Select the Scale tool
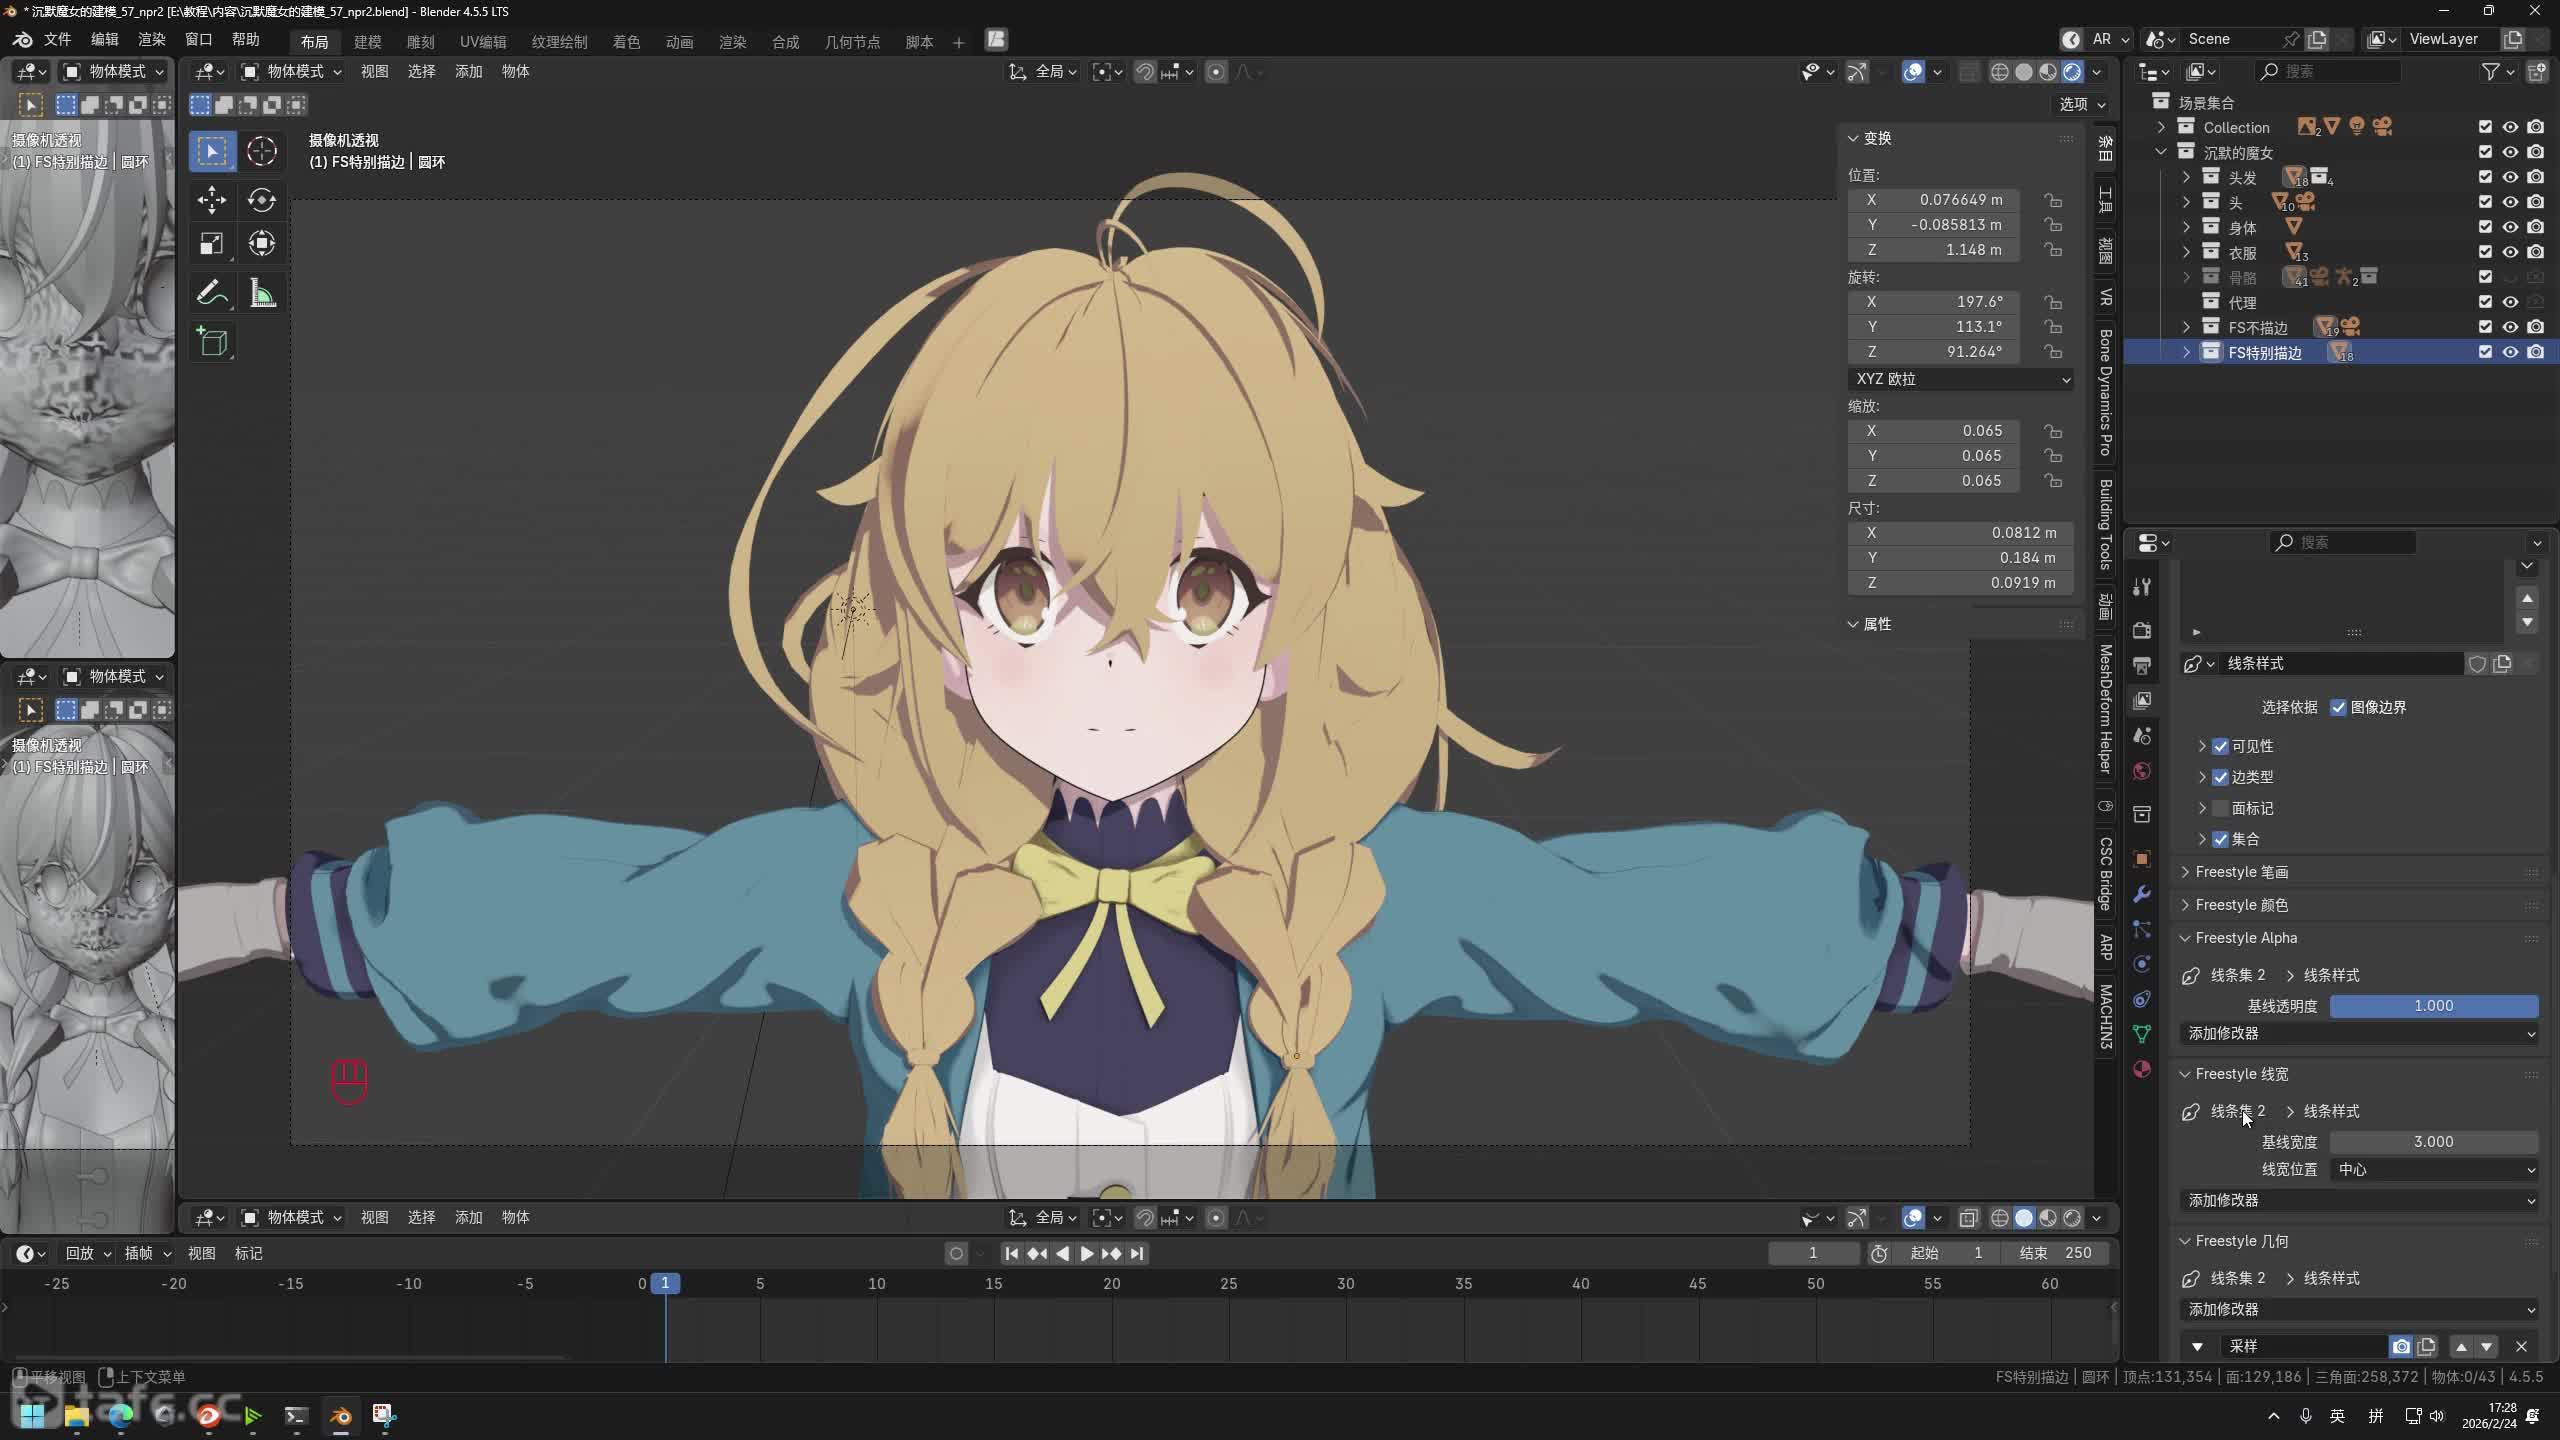Screen dimensions: 2560x1440 pyautogui.click(x=211, y=244)
